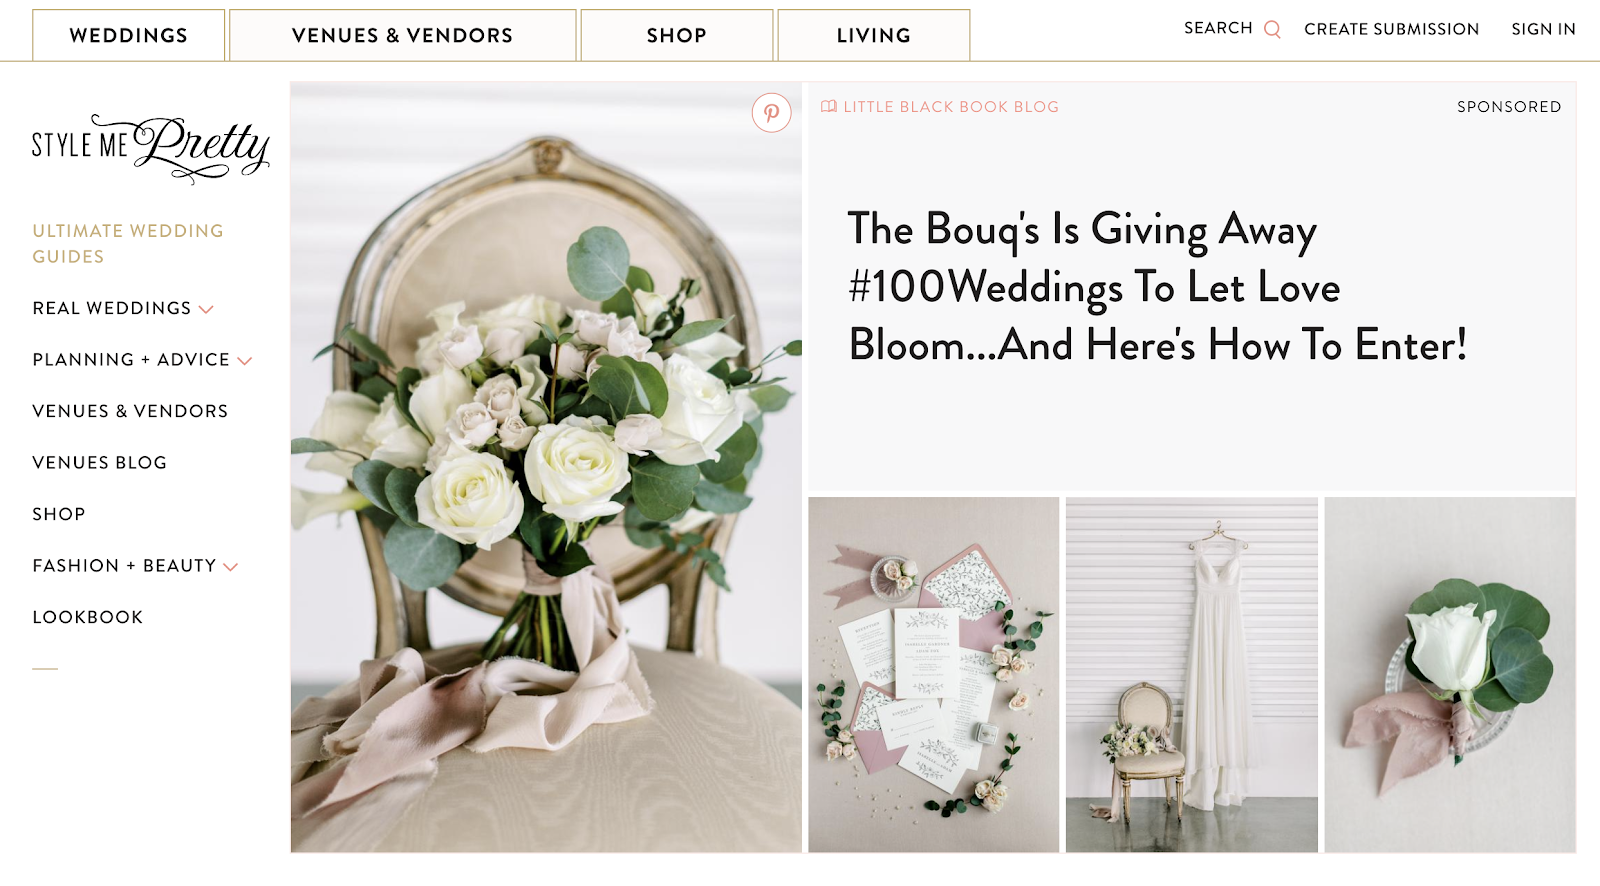The image size is (1600, 886).
Task: Open the white rose boutonniere thumbnail
Action: click(x=1450, y=675)
